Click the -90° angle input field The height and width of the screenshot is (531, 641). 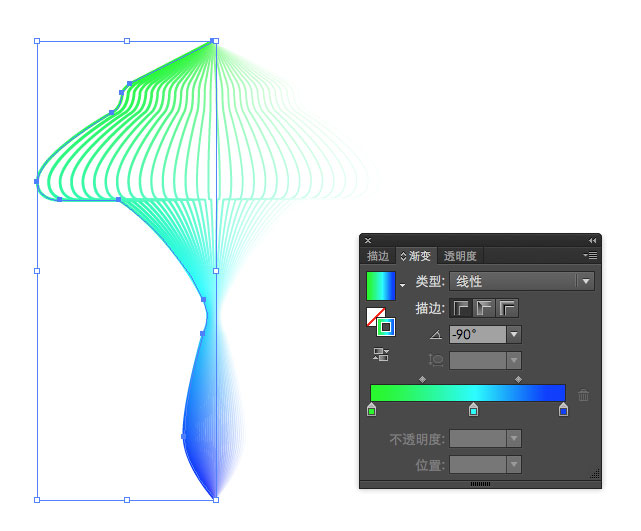click(x=477, y=334)
